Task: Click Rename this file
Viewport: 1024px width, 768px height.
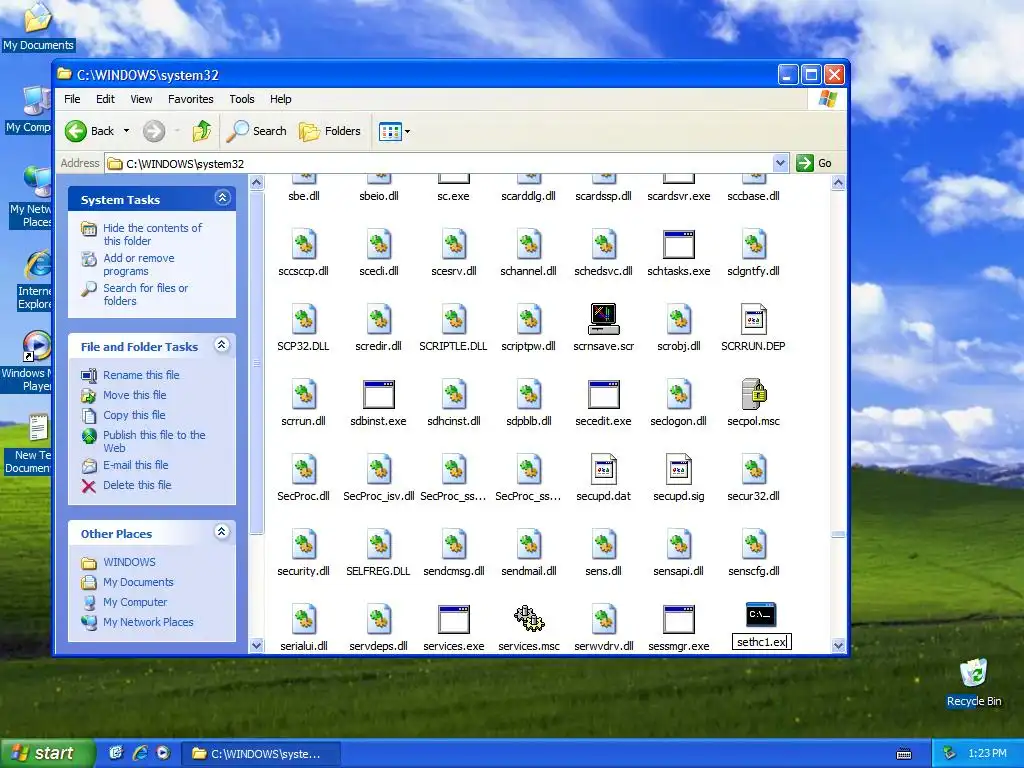Action: (141, 375)
